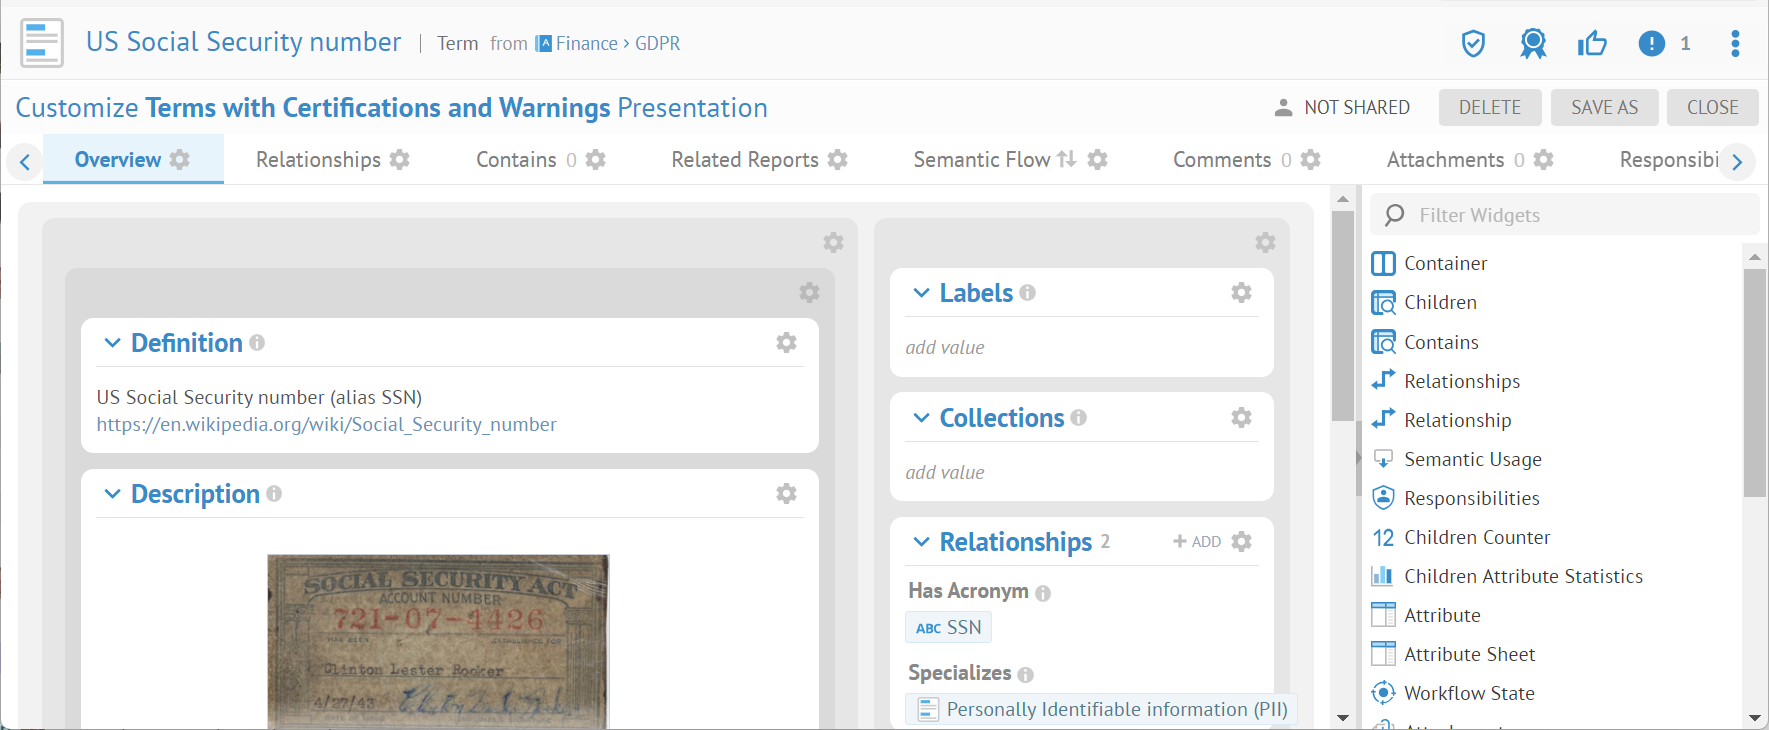
Task: Collapse the Definition widget
Action: pyautogui.click(x=113, y=343)
